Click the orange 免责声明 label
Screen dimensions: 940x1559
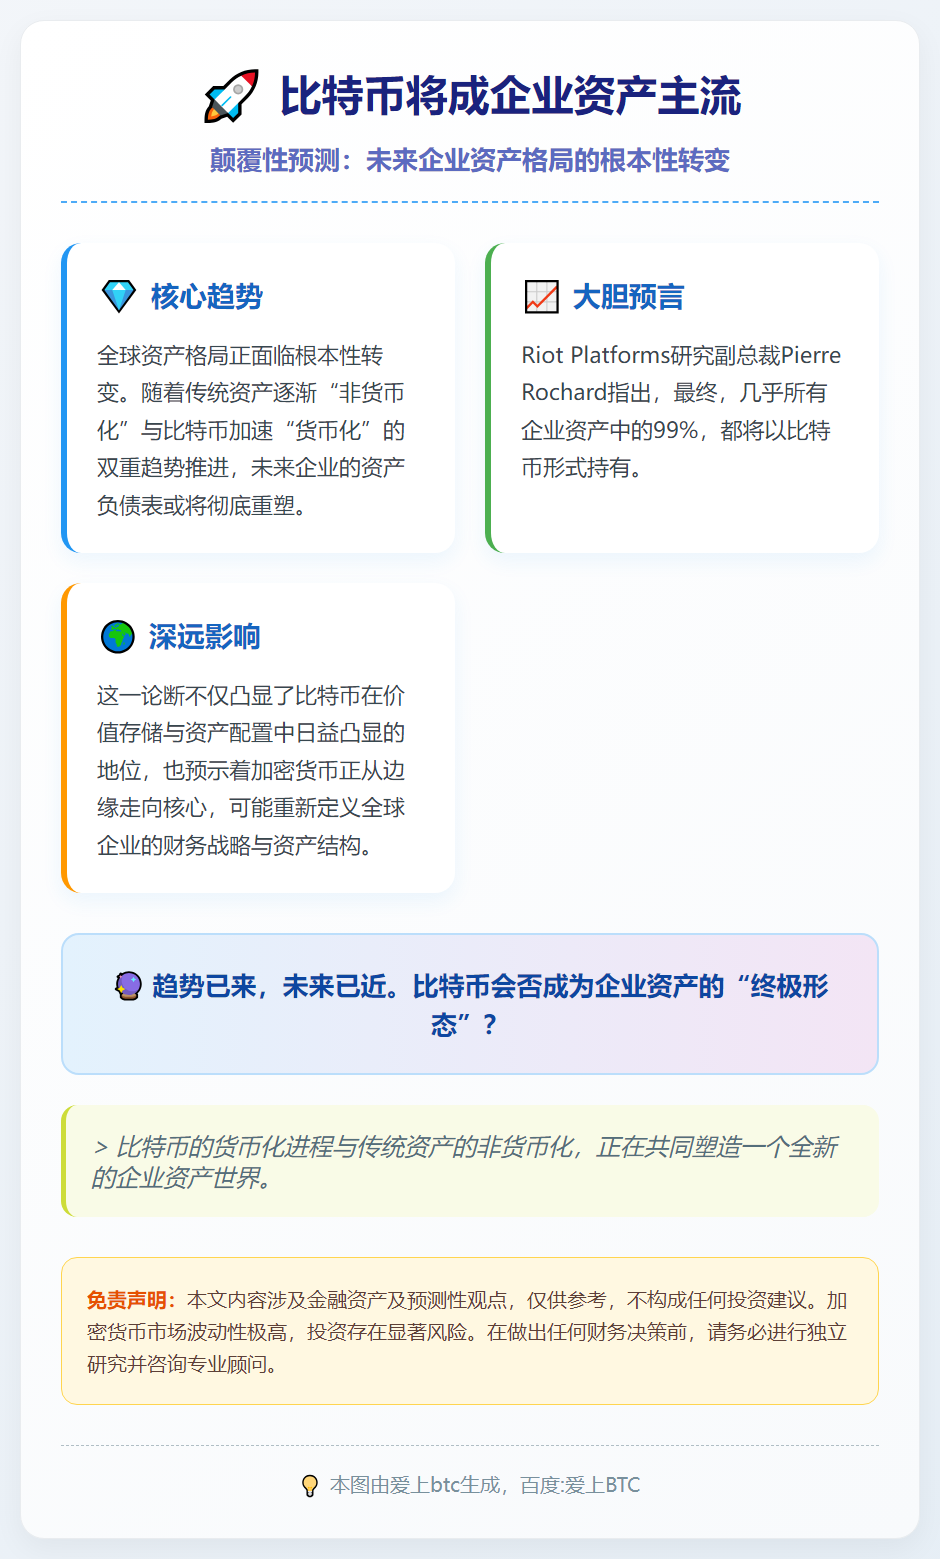pyautogui.click(x=132, y=1300)
